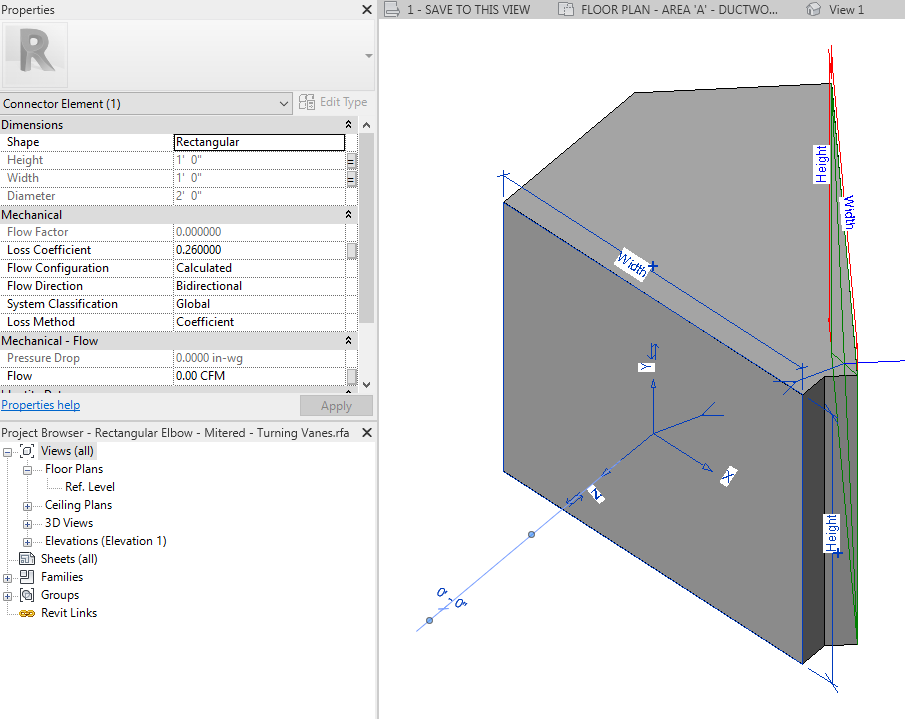905x719 pixels.
Task: Expand the Families tree node
Action: point(7,577)
